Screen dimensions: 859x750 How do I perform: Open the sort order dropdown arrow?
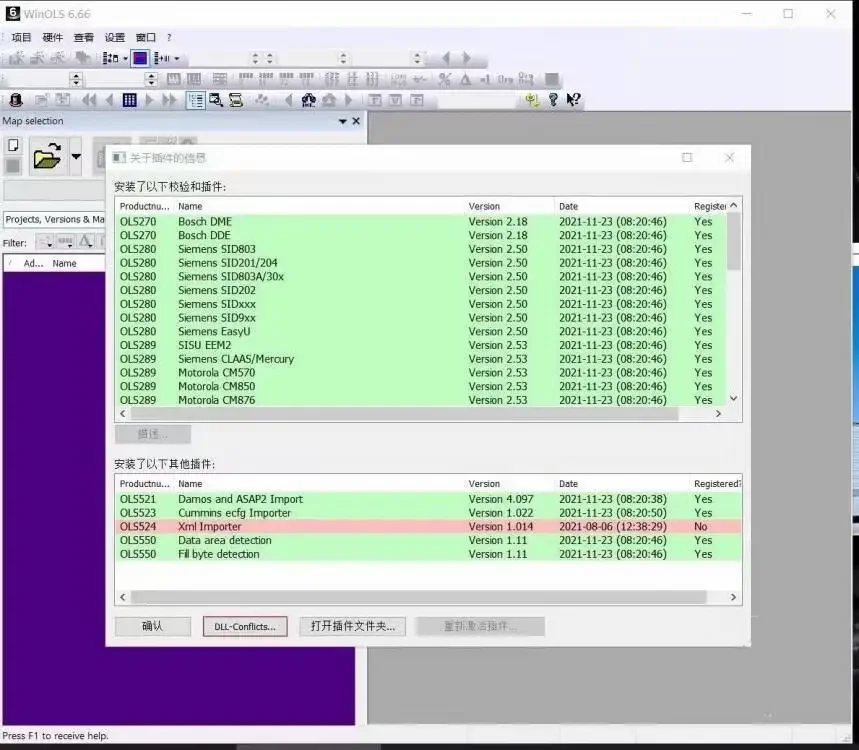[125, 58]
